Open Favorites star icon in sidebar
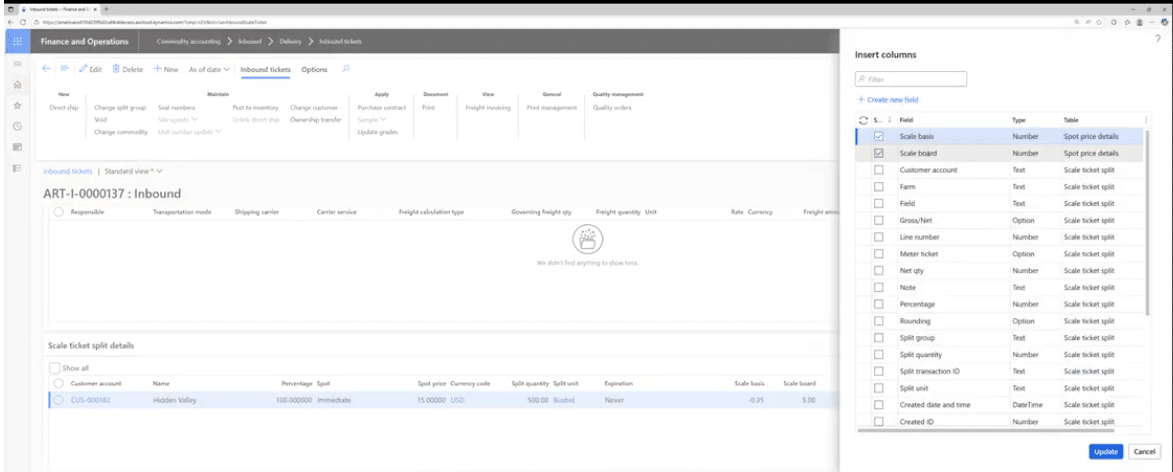 click(17, 105)
